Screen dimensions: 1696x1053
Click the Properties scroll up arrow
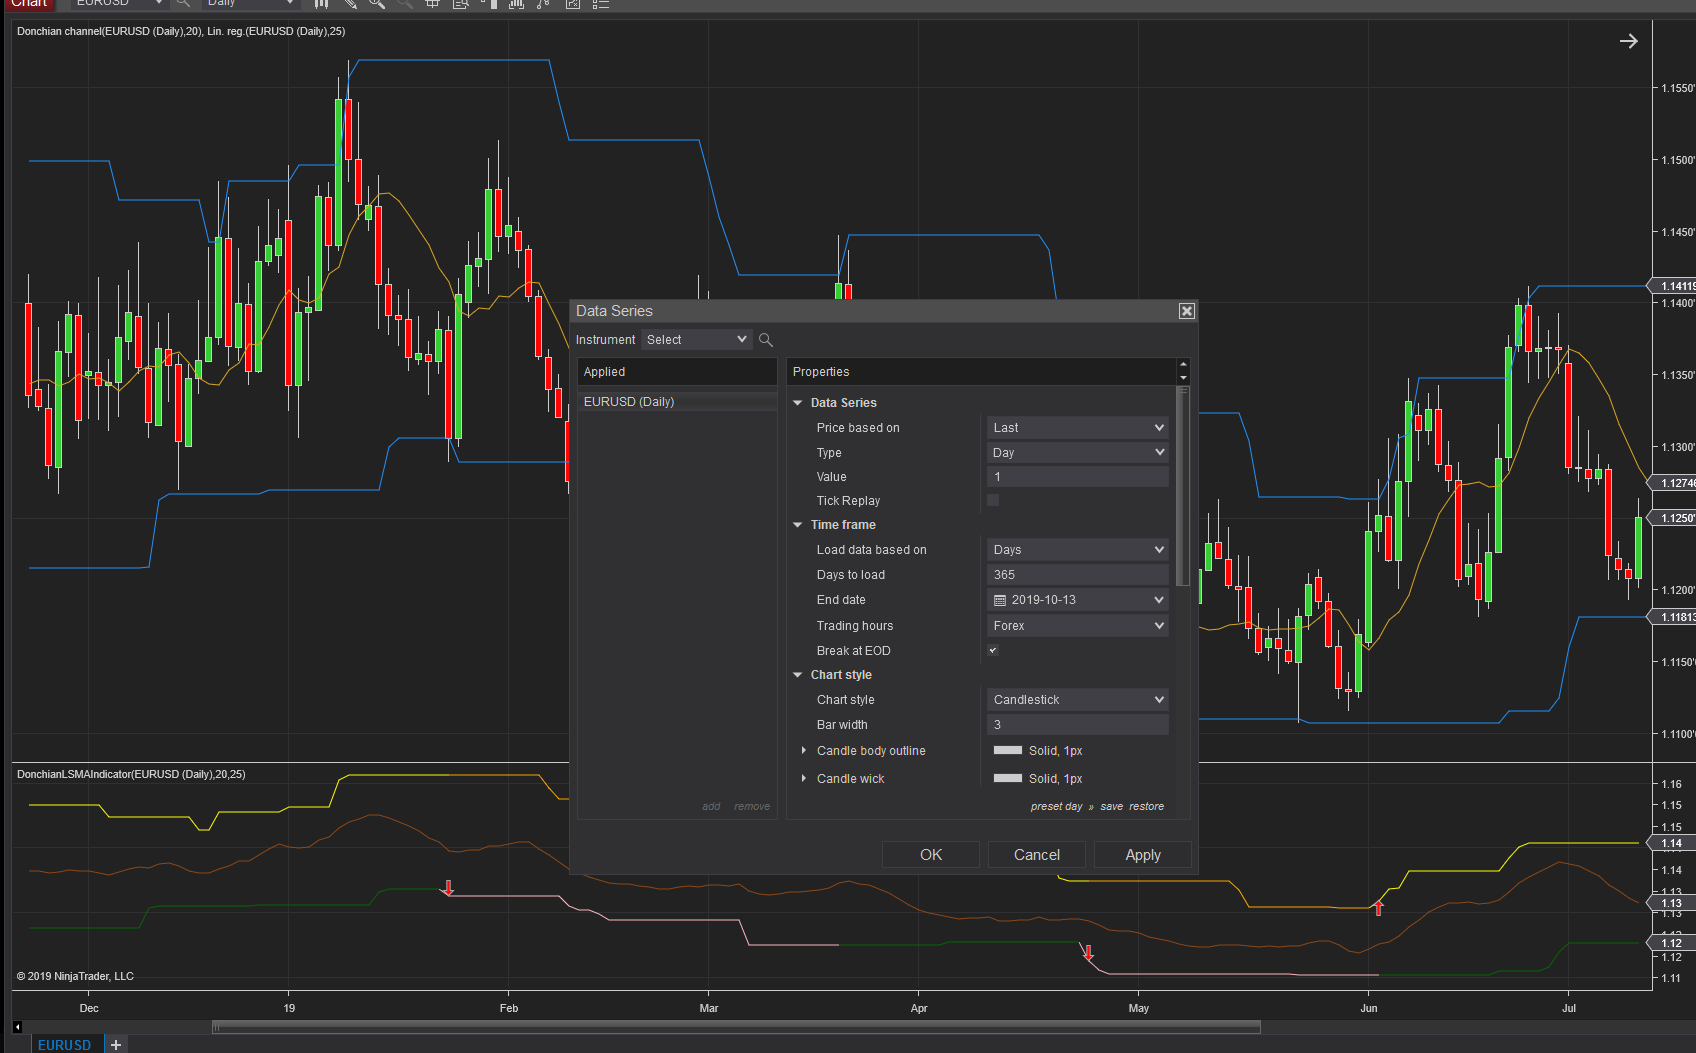[1183, 365]
